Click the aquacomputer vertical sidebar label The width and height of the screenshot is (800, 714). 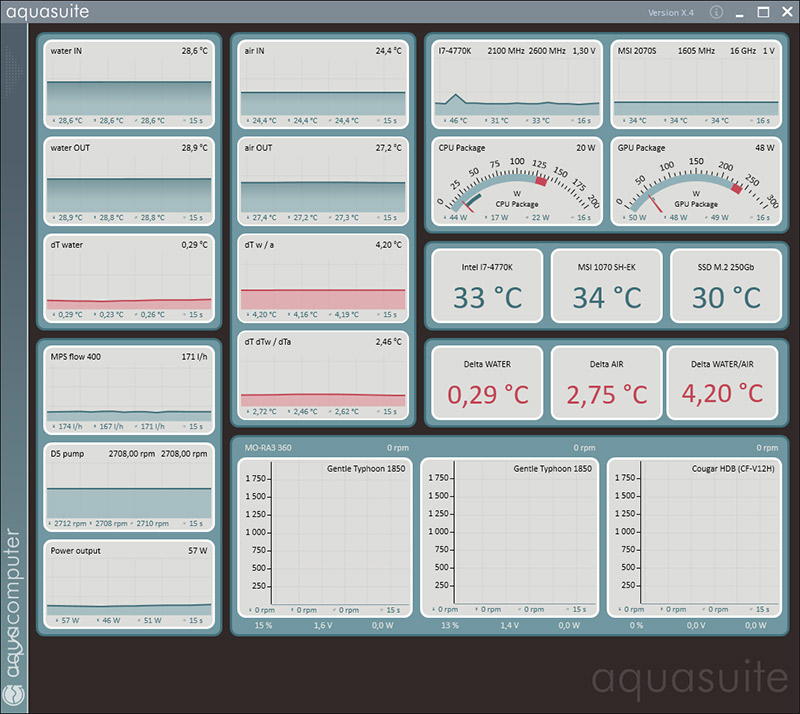13,602
